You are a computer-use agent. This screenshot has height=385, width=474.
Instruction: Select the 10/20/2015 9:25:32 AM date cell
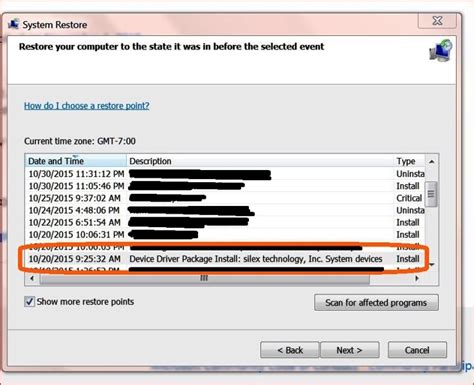75,259
